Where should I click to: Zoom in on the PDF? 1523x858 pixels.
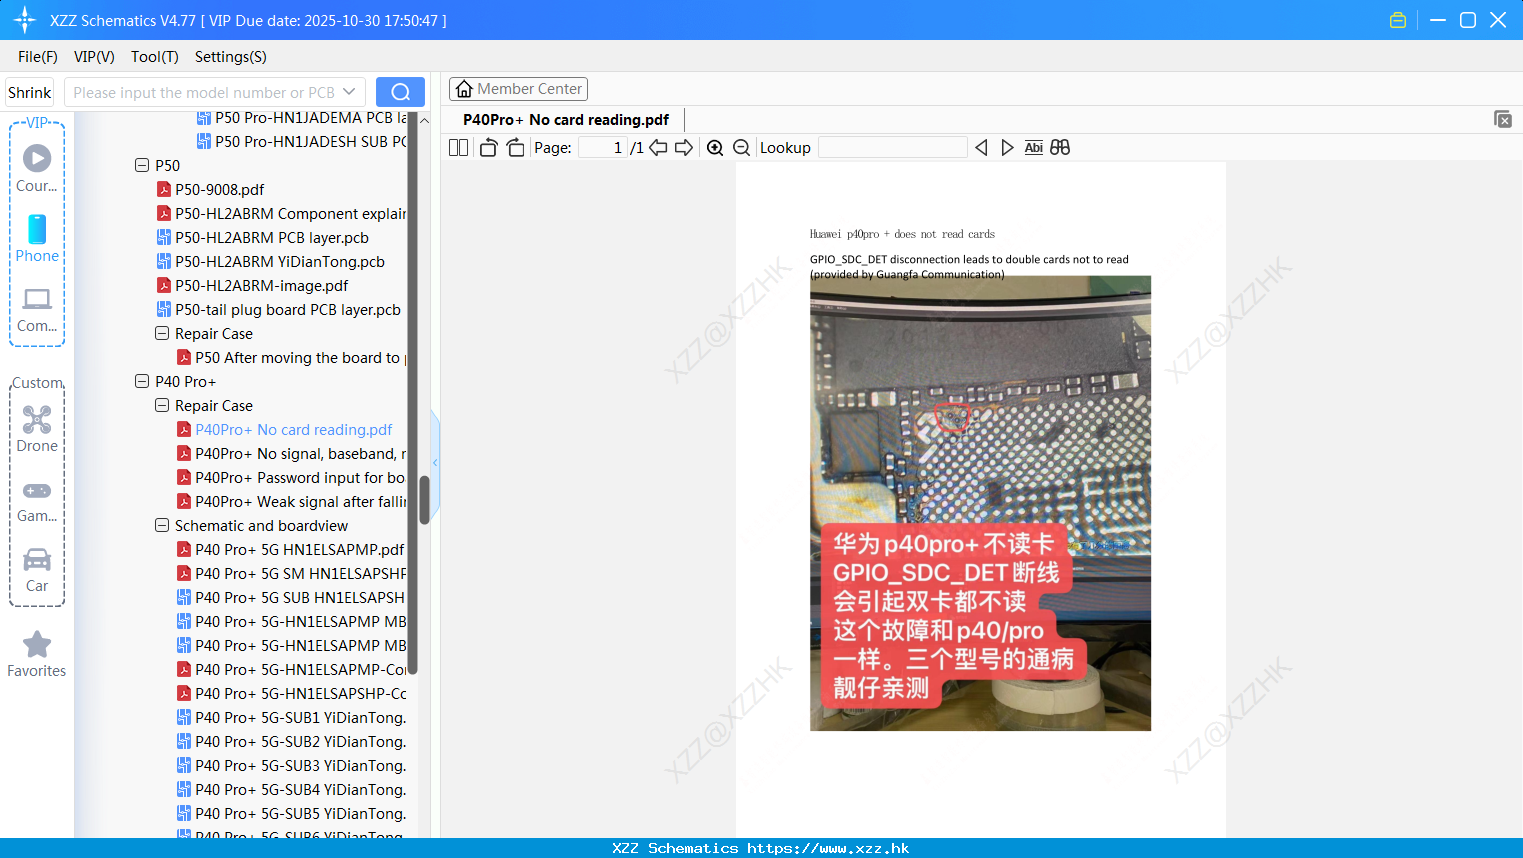715,148
